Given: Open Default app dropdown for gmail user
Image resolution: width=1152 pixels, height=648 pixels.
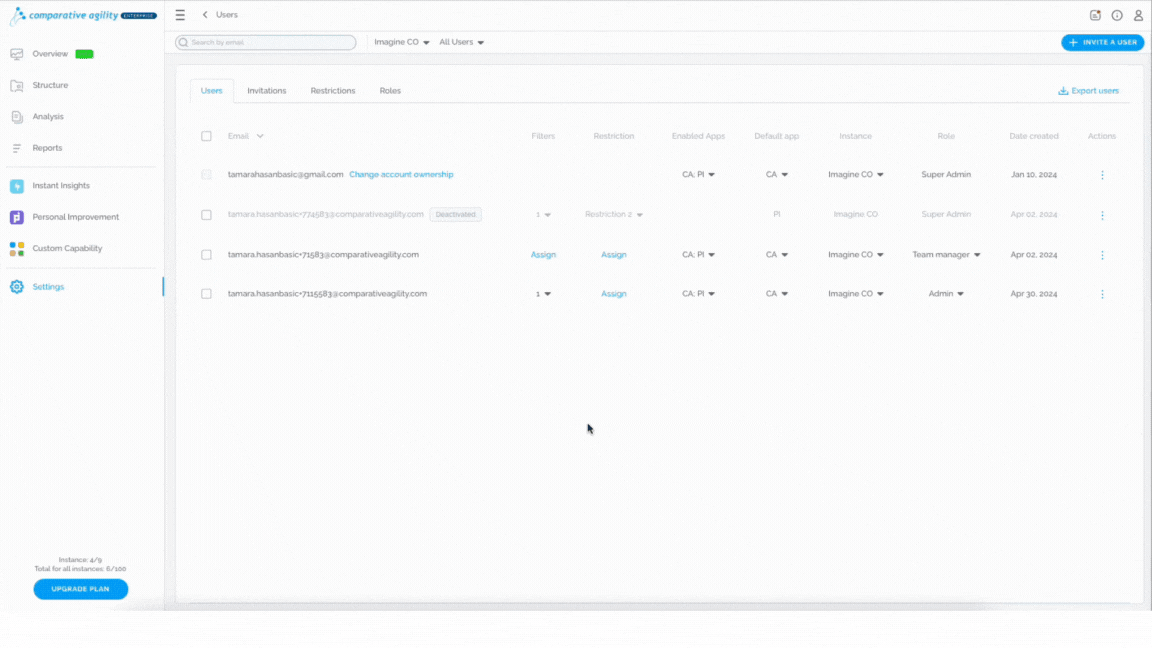Looking at the screenshot, I should click(x=777, y=175).
